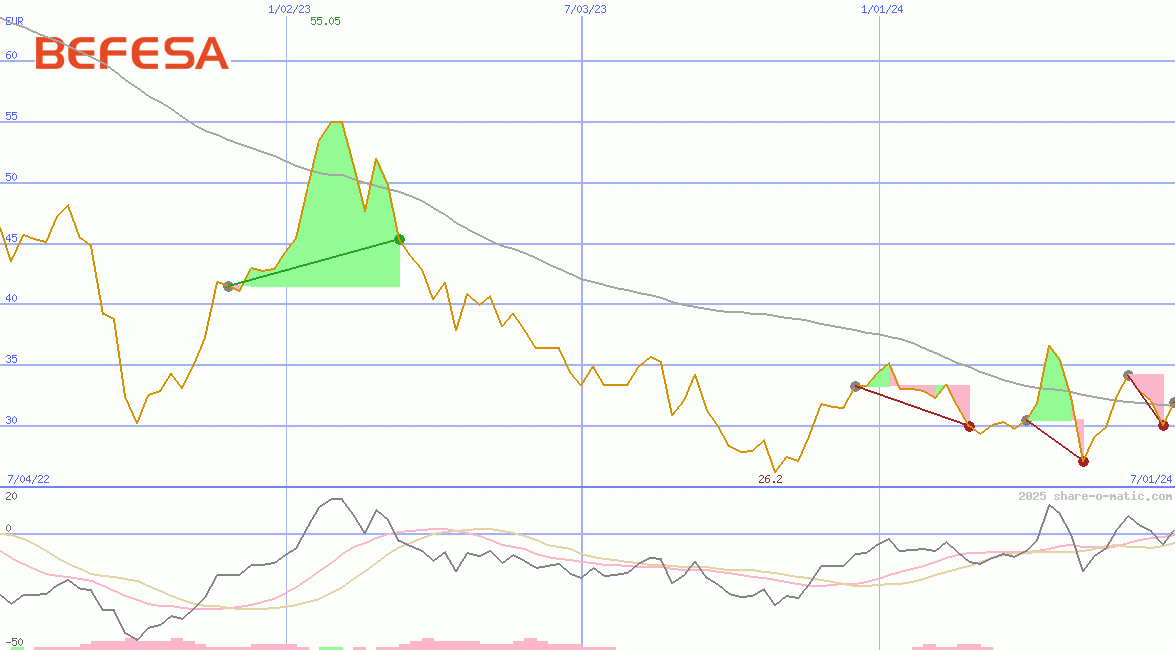Click the 35 price axis label
The image size is (1175, 650).
click(x=11, y=359)
